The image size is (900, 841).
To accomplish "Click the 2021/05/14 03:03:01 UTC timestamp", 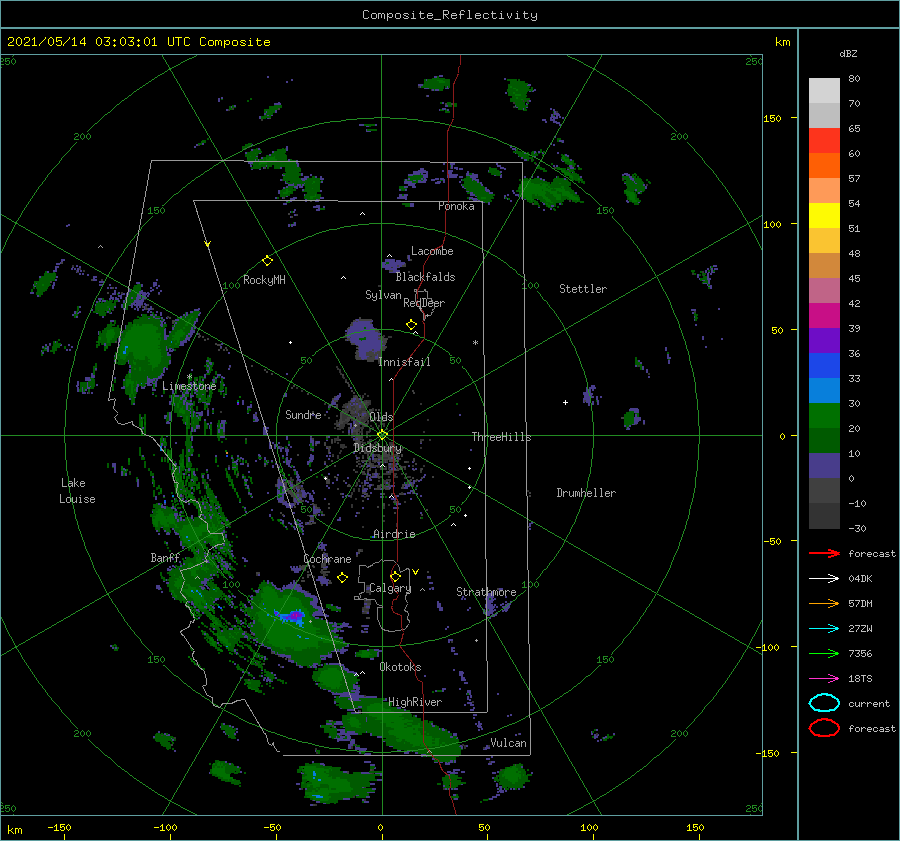I will [138, 42].
